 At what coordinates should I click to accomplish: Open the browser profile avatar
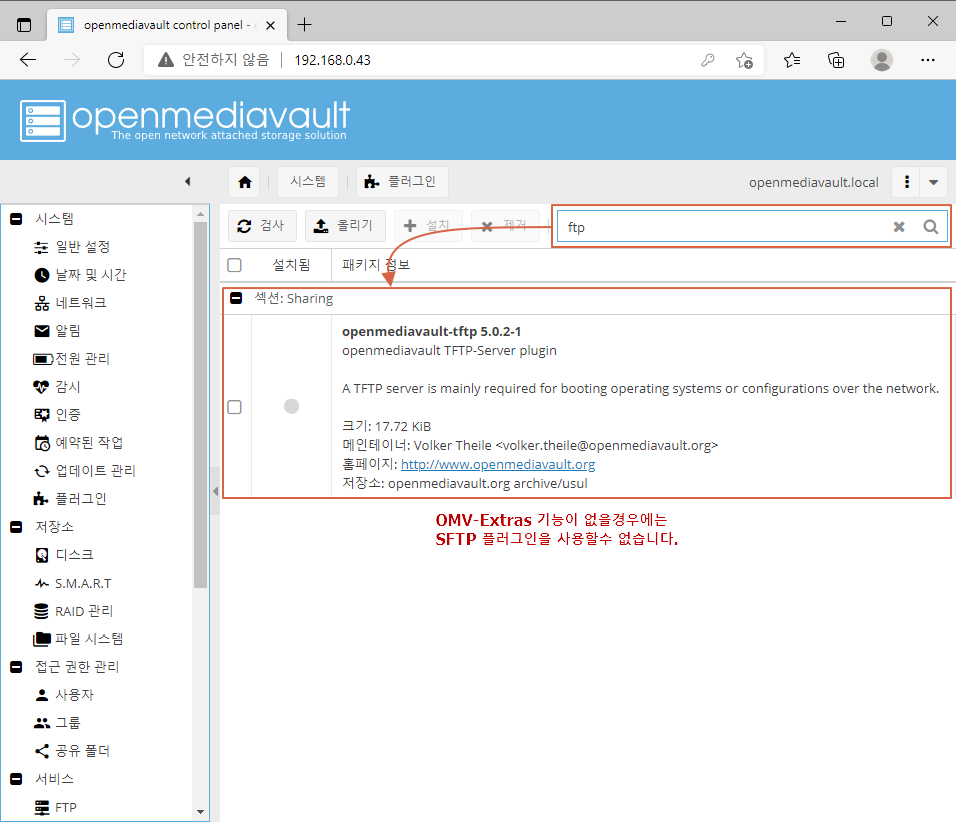point(882,60)
